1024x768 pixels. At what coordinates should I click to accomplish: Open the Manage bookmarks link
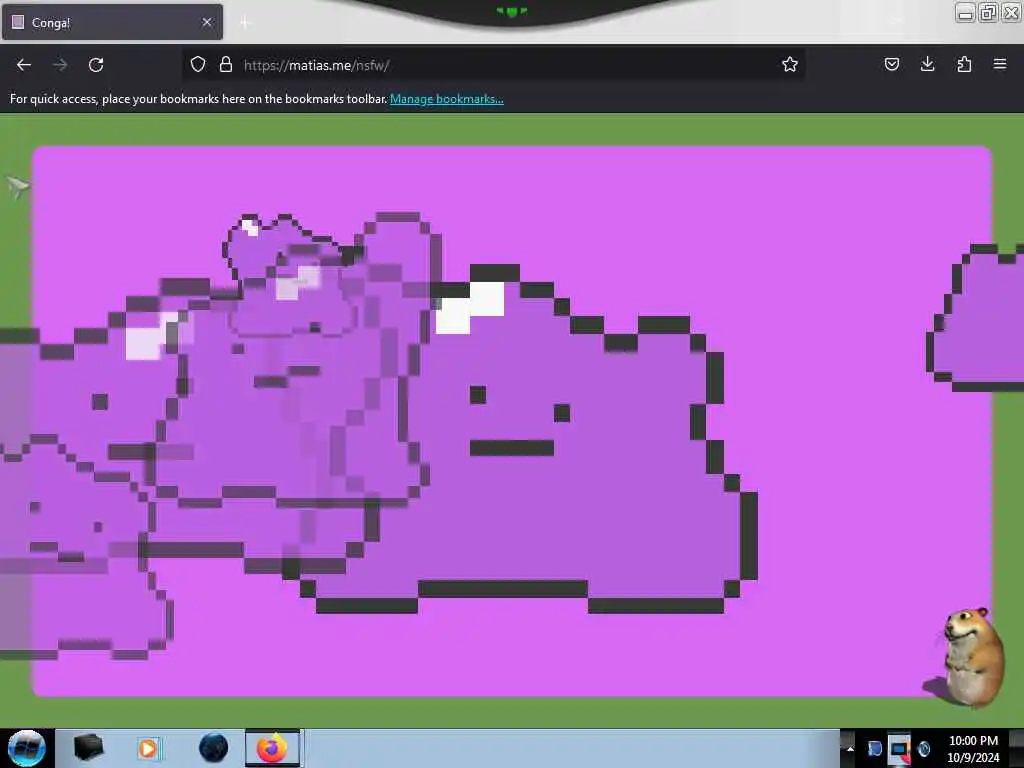pos(447,99)
